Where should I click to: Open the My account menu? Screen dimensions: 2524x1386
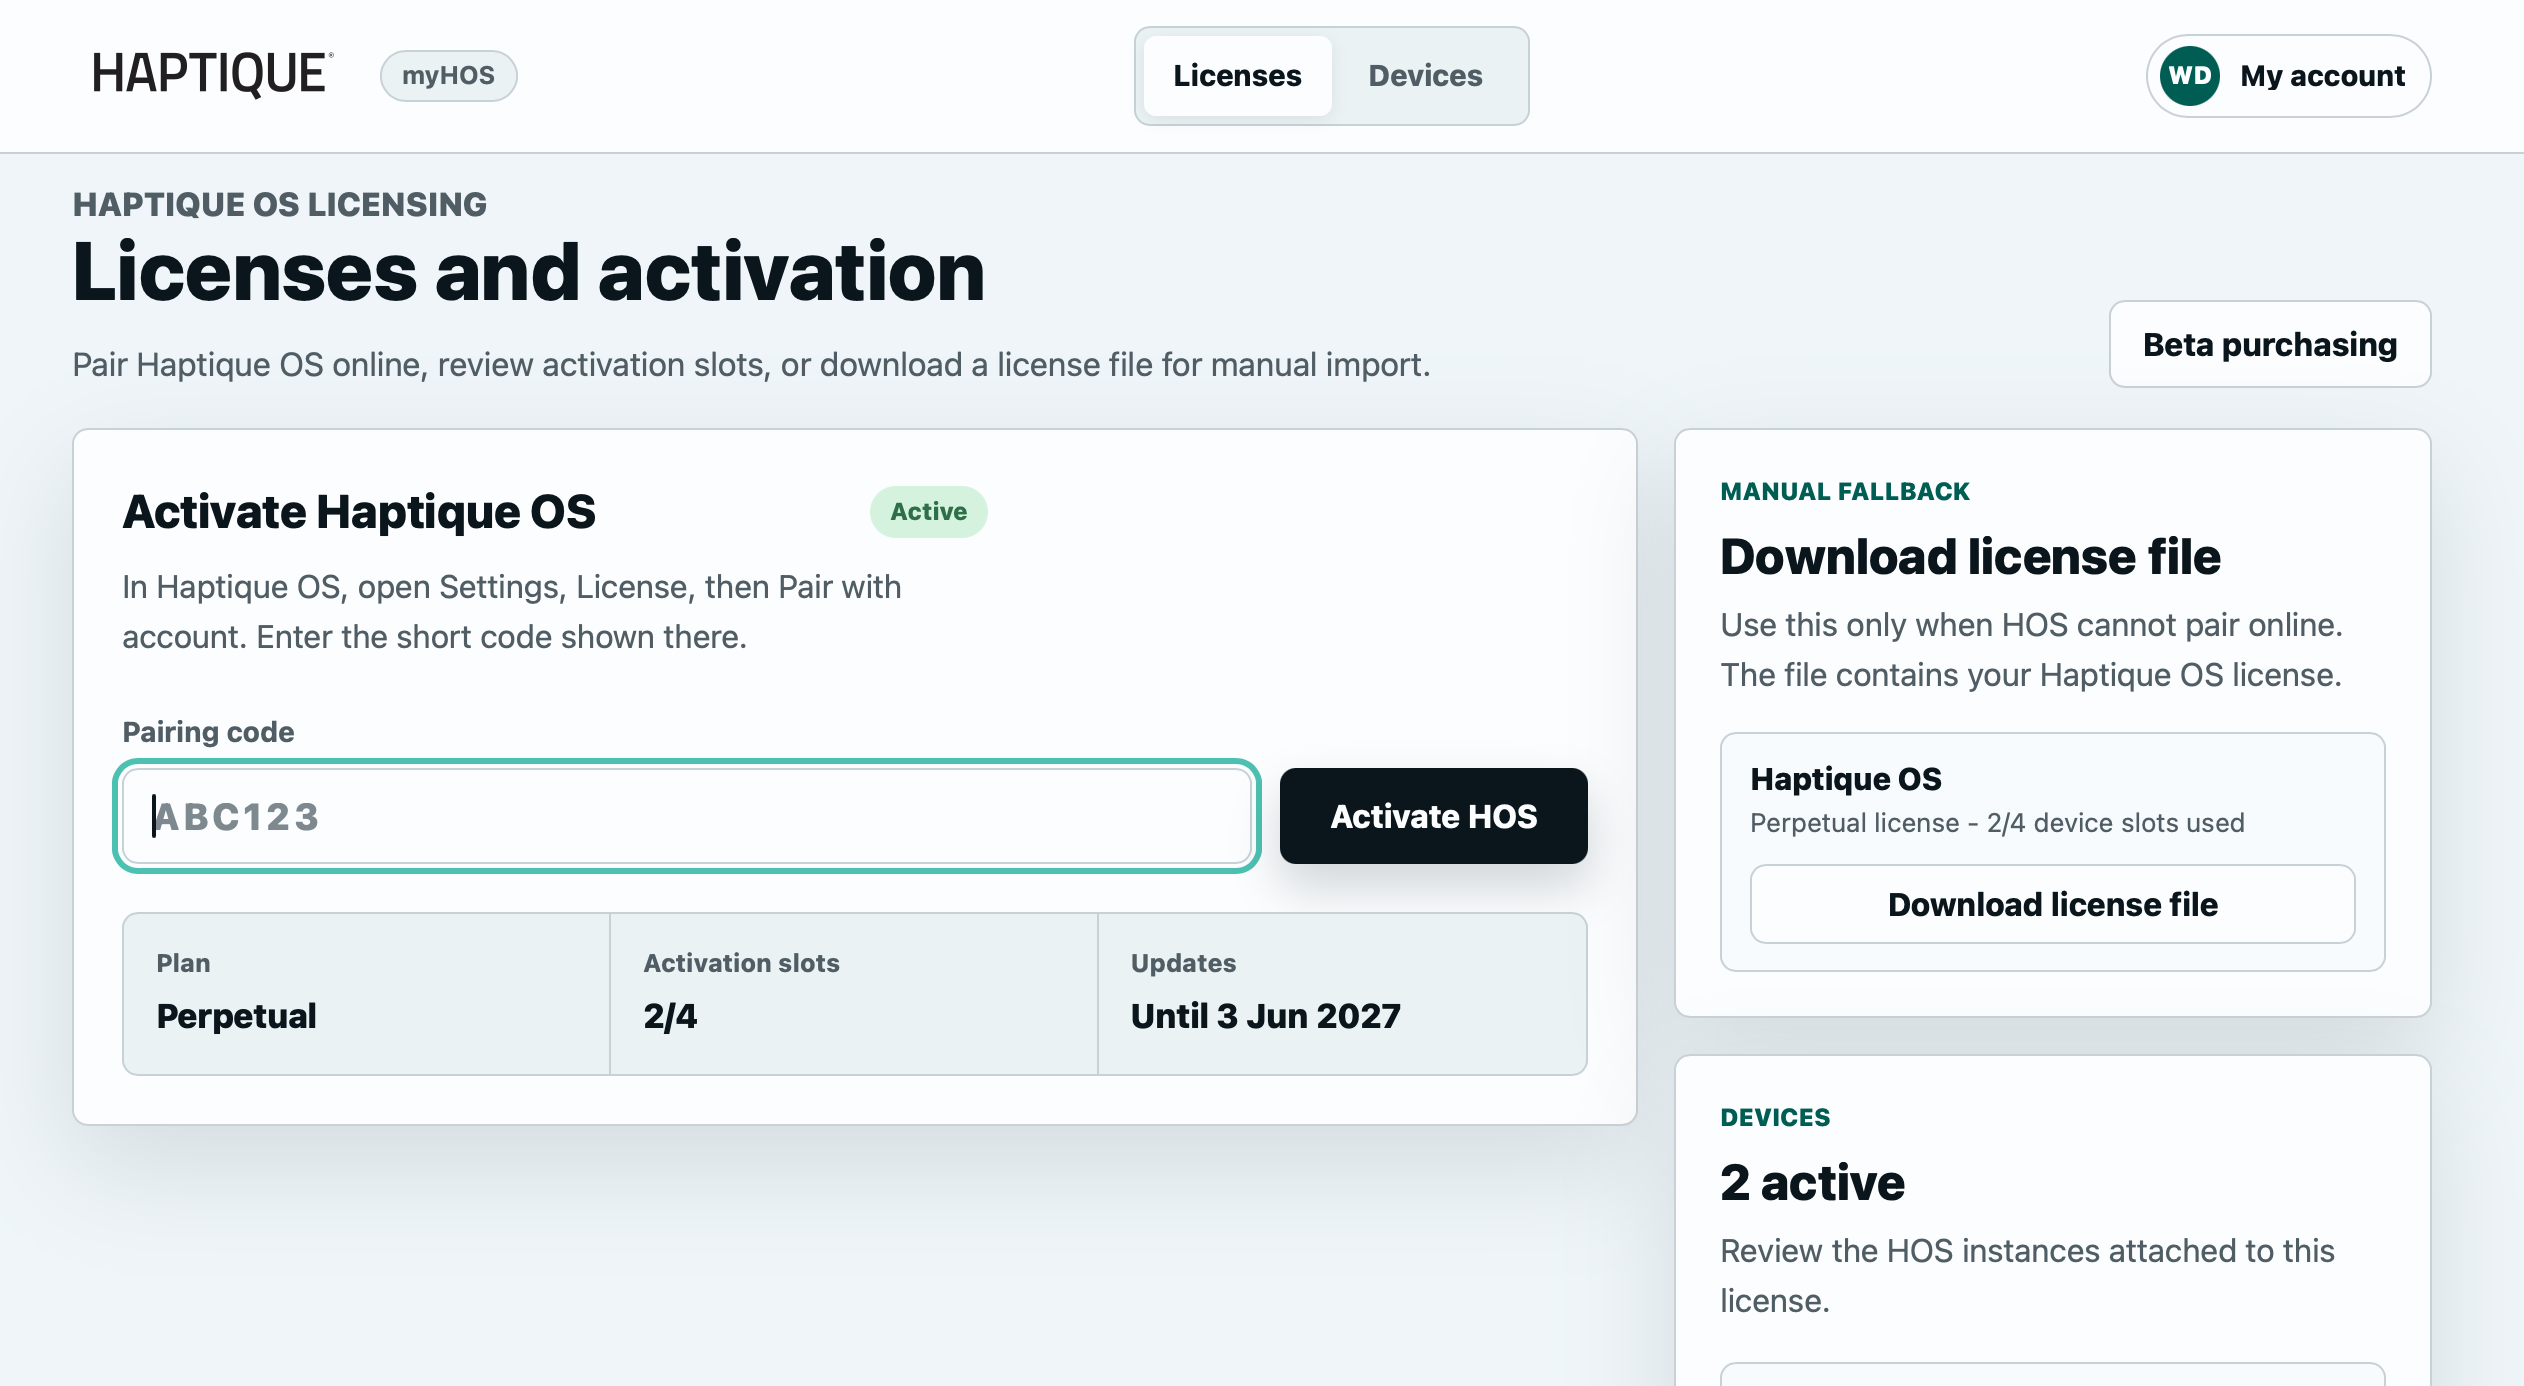pyautogui.click(x=2288, y=76)
